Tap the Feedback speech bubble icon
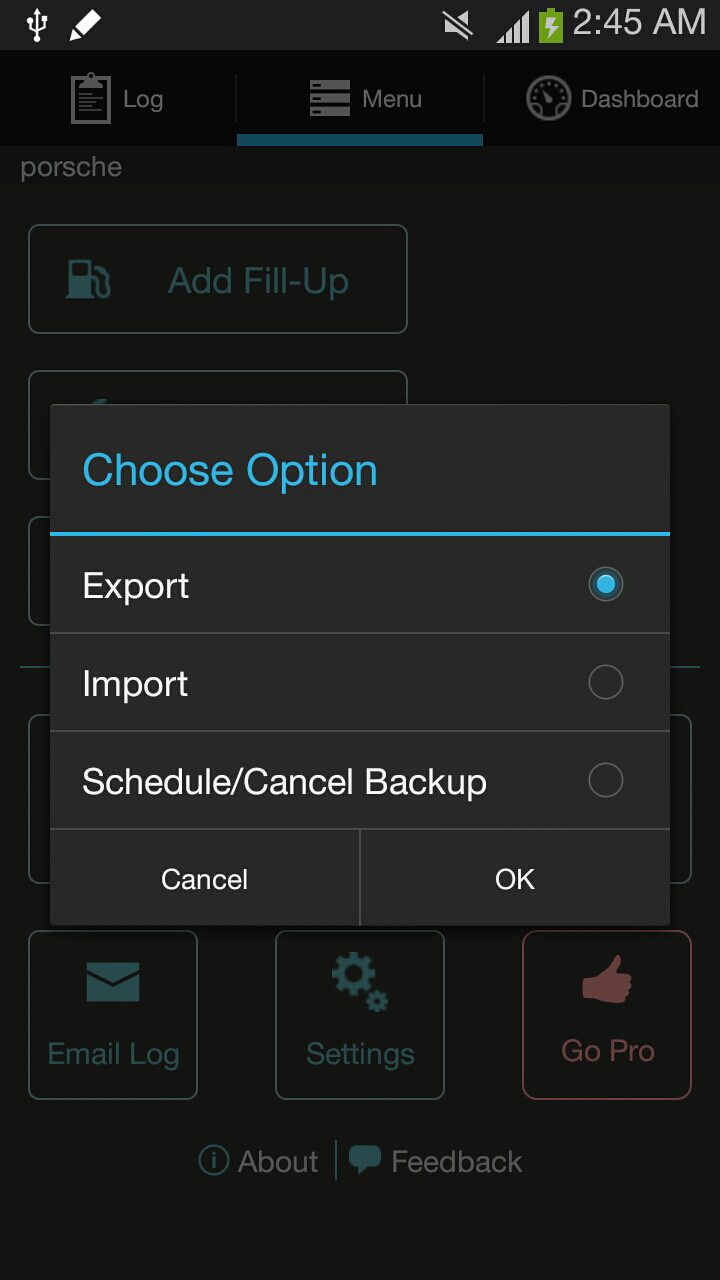 364,1160
